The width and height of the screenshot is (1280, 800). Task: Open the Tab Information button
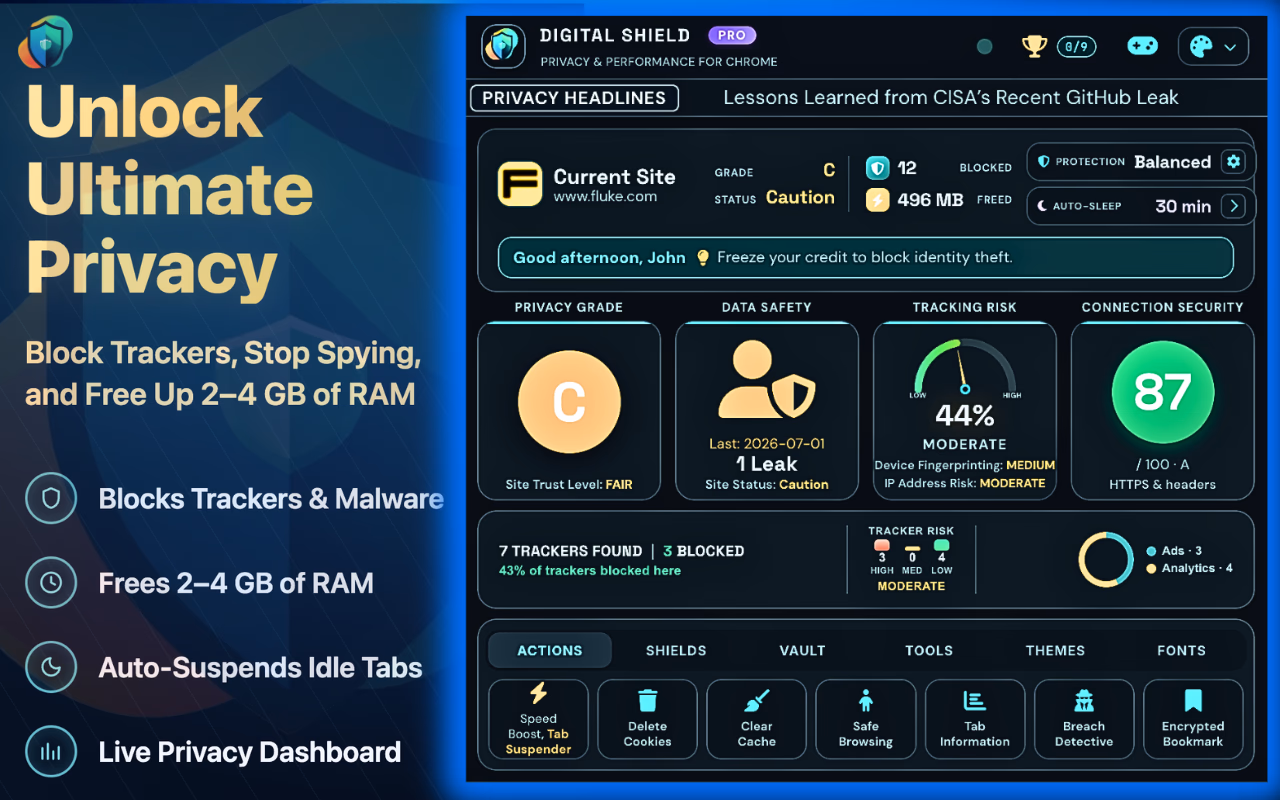[x=975, y=719]
